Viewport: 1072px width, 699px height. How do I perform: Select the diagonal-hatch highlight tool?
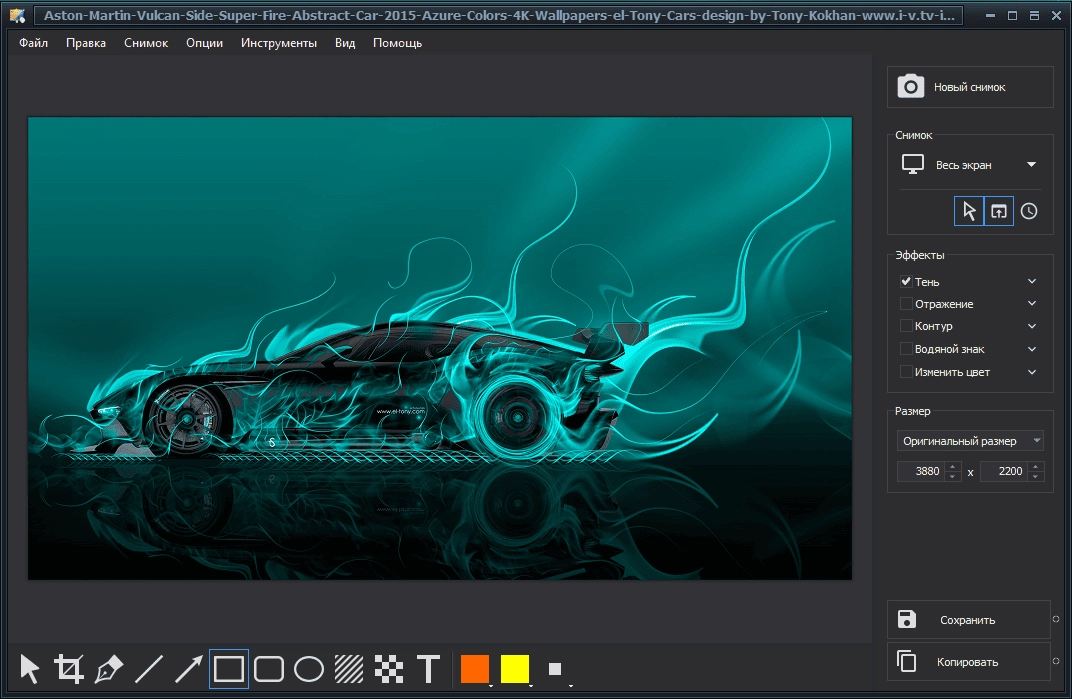pyautogui.click(x=349, y=669)
